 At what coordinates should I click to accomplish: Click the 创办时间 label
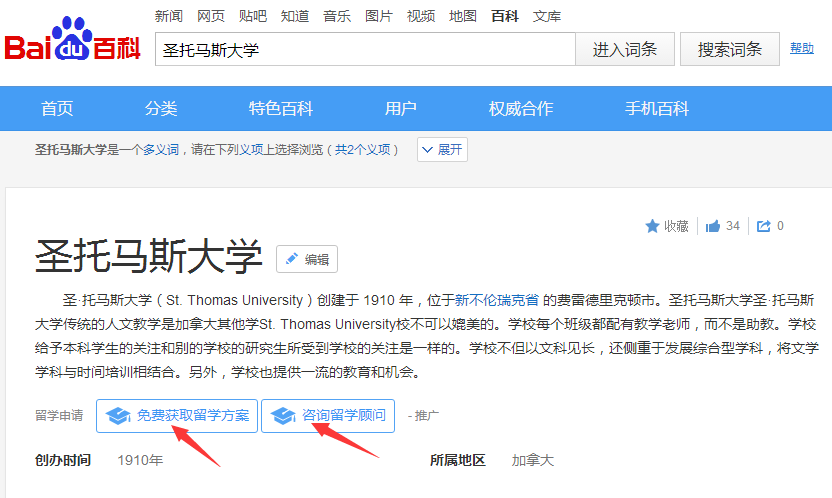63,460
